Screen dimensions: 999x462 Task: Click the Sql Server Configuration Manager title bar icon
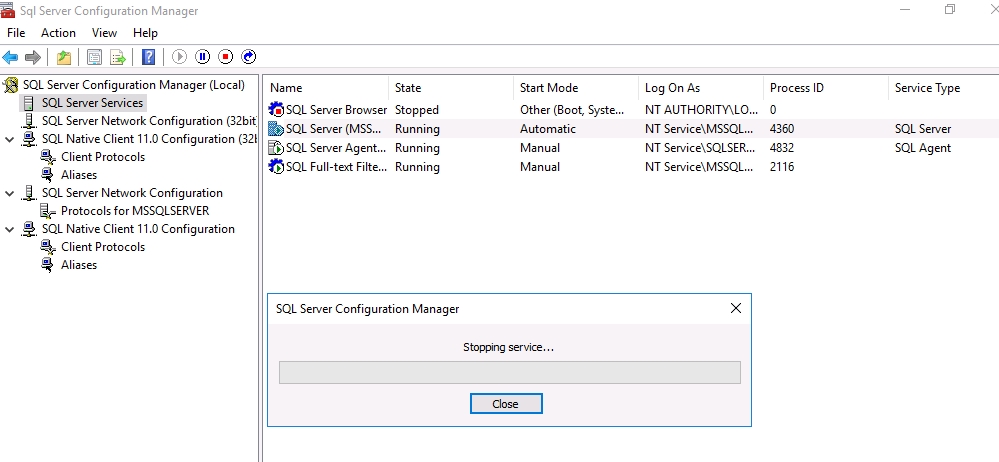tap(8, 10)
